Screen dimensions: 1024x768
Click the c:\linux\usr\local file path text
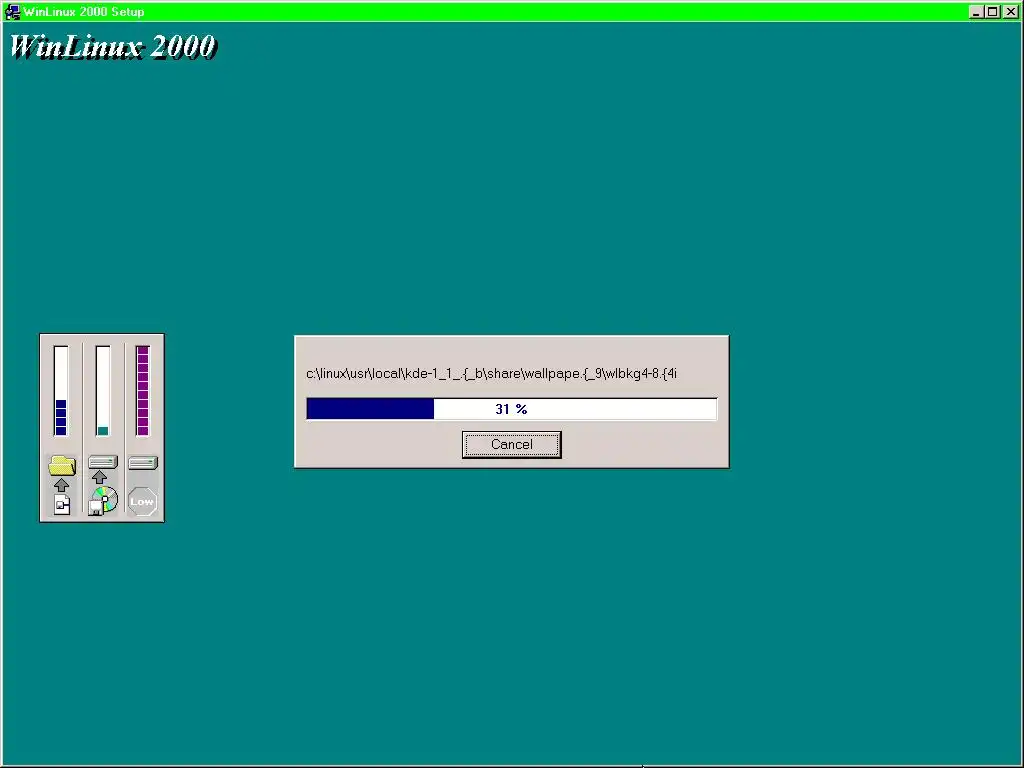click(491, 374)
